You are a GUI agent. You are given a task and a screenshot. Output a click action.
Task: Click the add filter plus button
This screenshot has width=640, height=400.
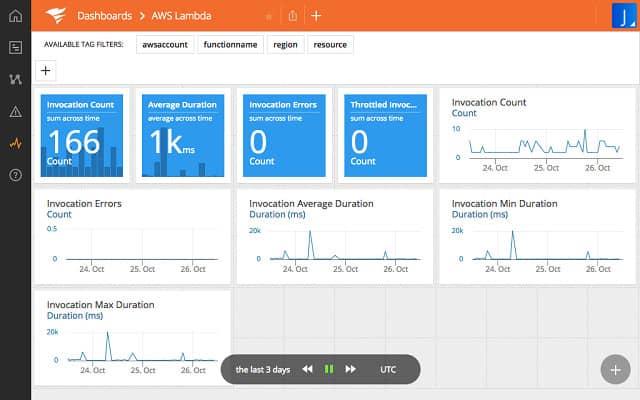click(46, 71)
